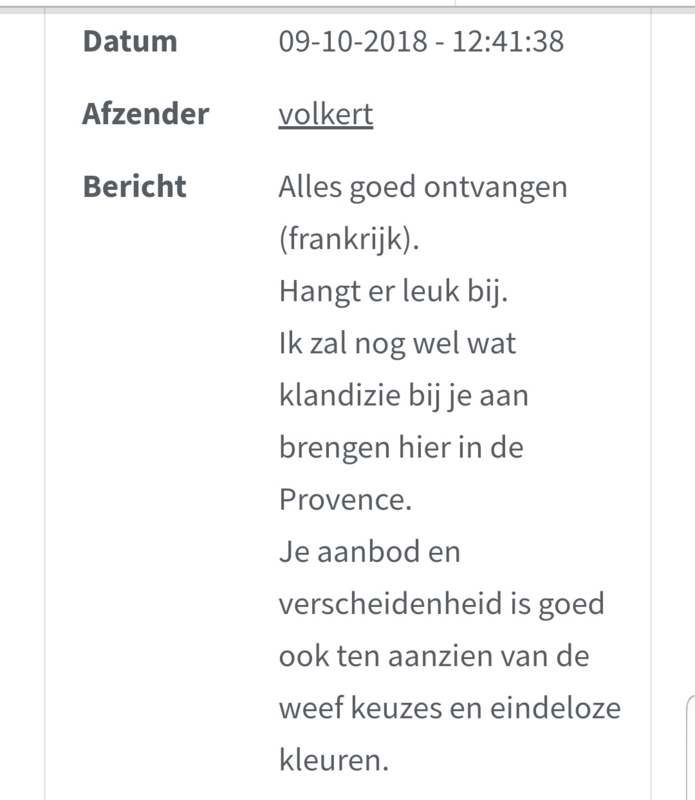Click the word '(frankrijk).' in the message
The width and height of the screenshot is (695, 800).
point(349,239)
